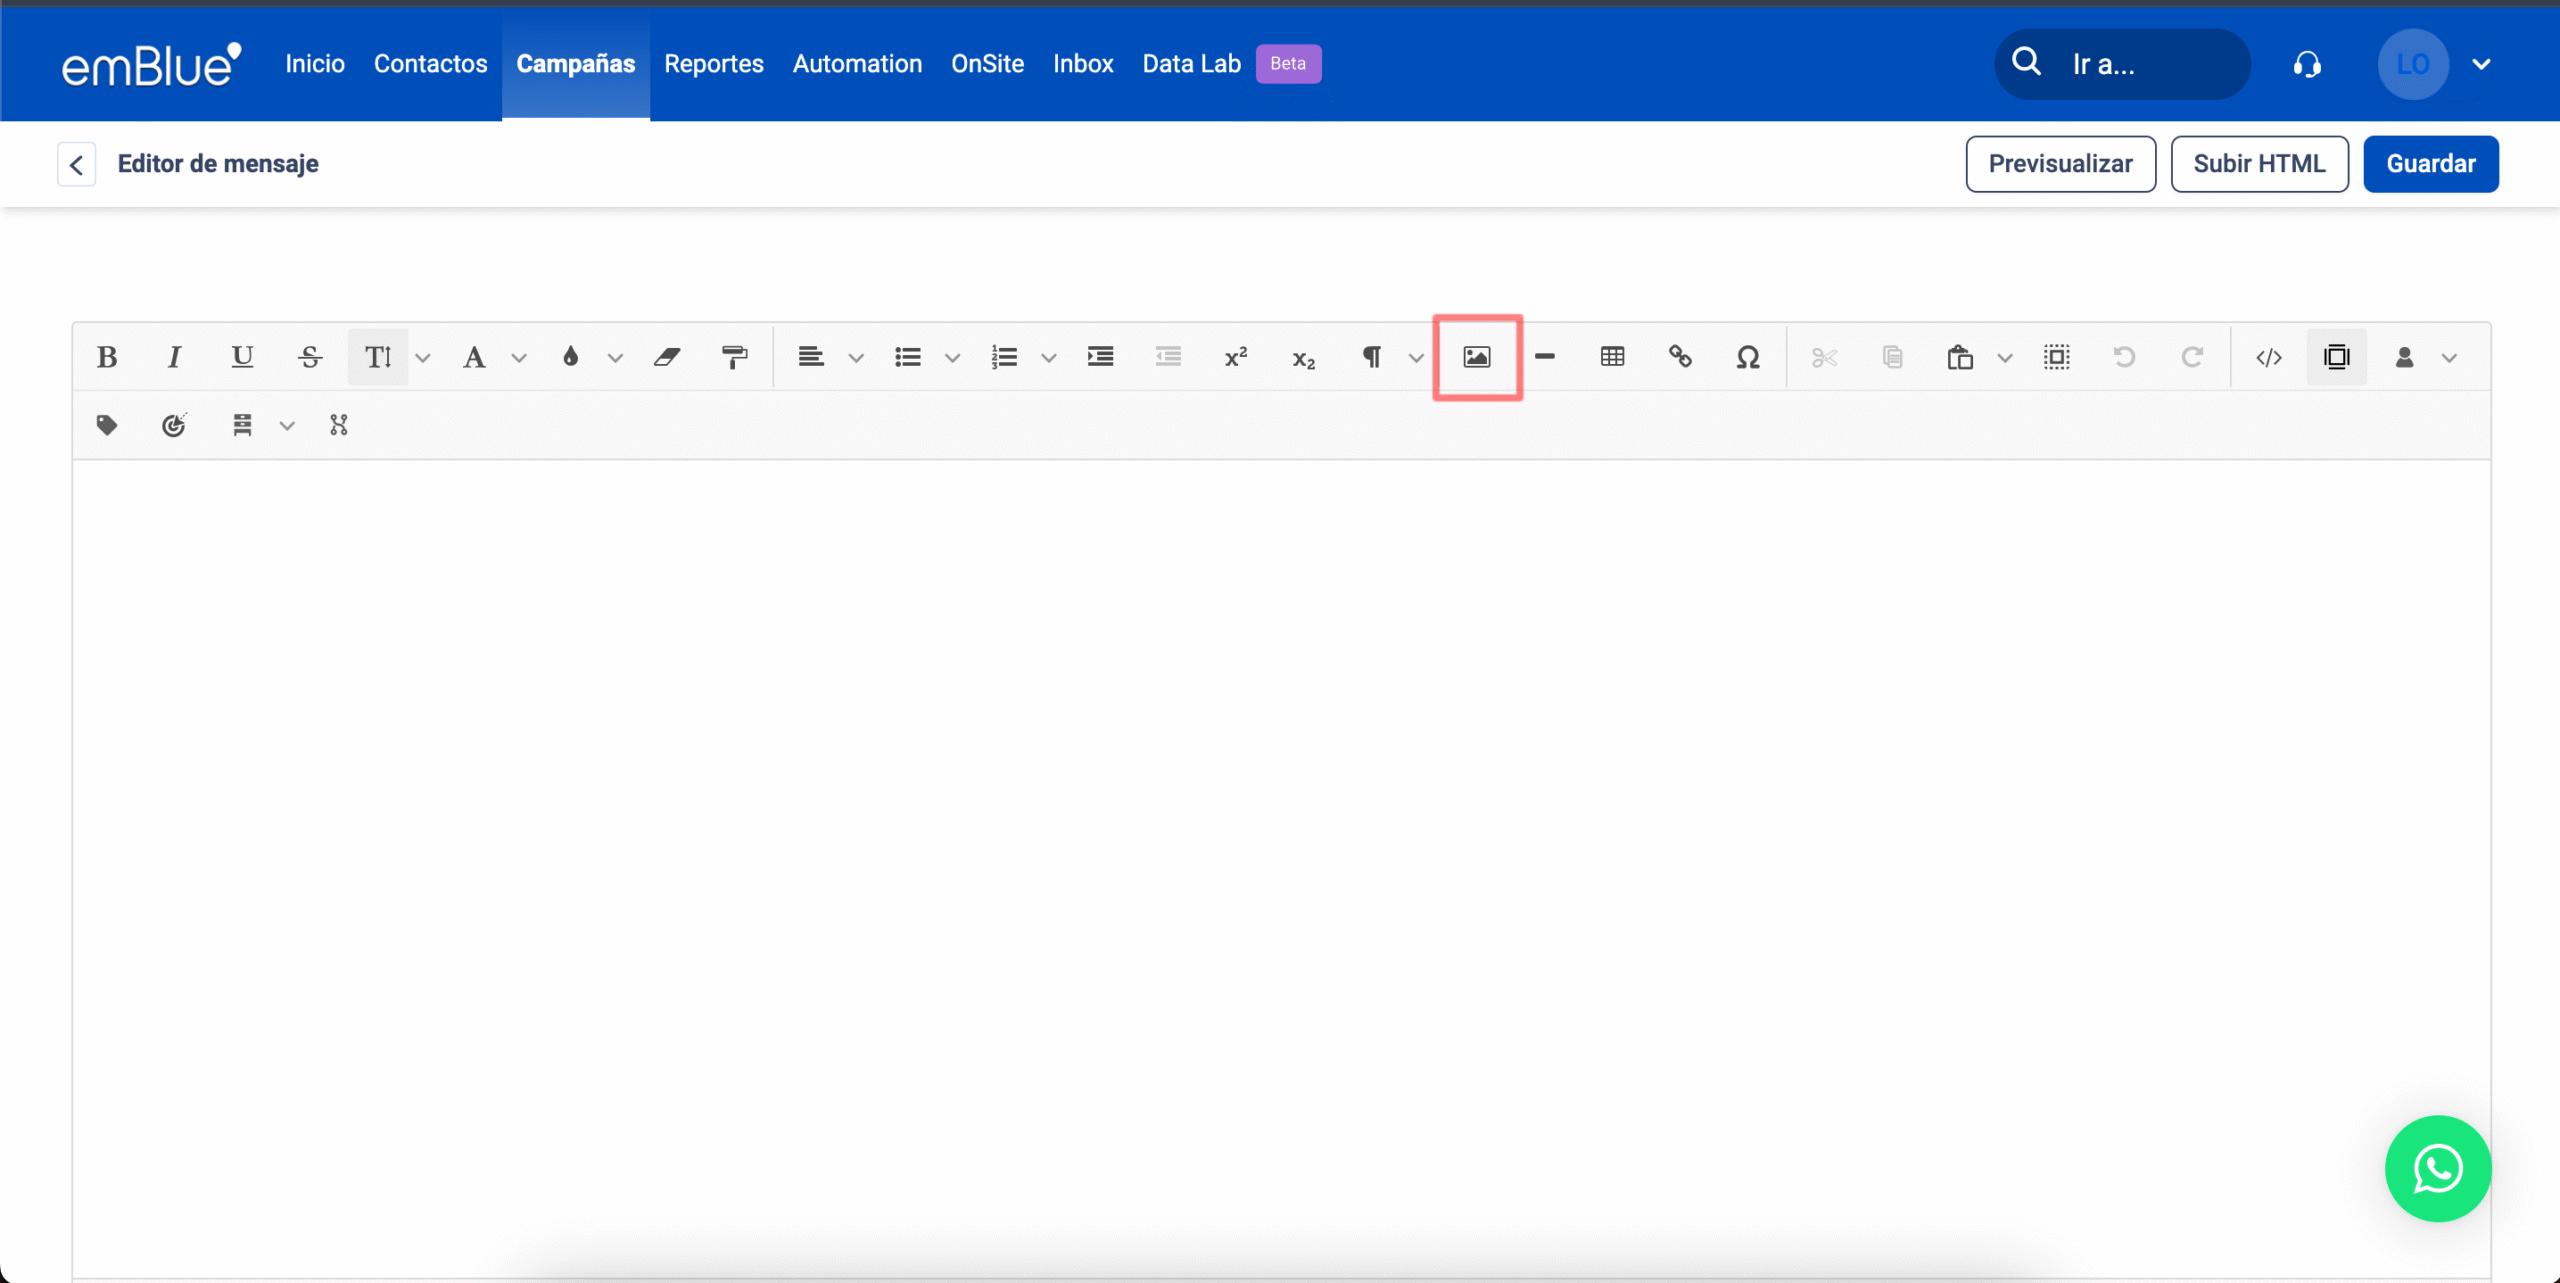Toggle strikethrough formatting
This screenshot has height=1283, width=2560.
(310, 357)
